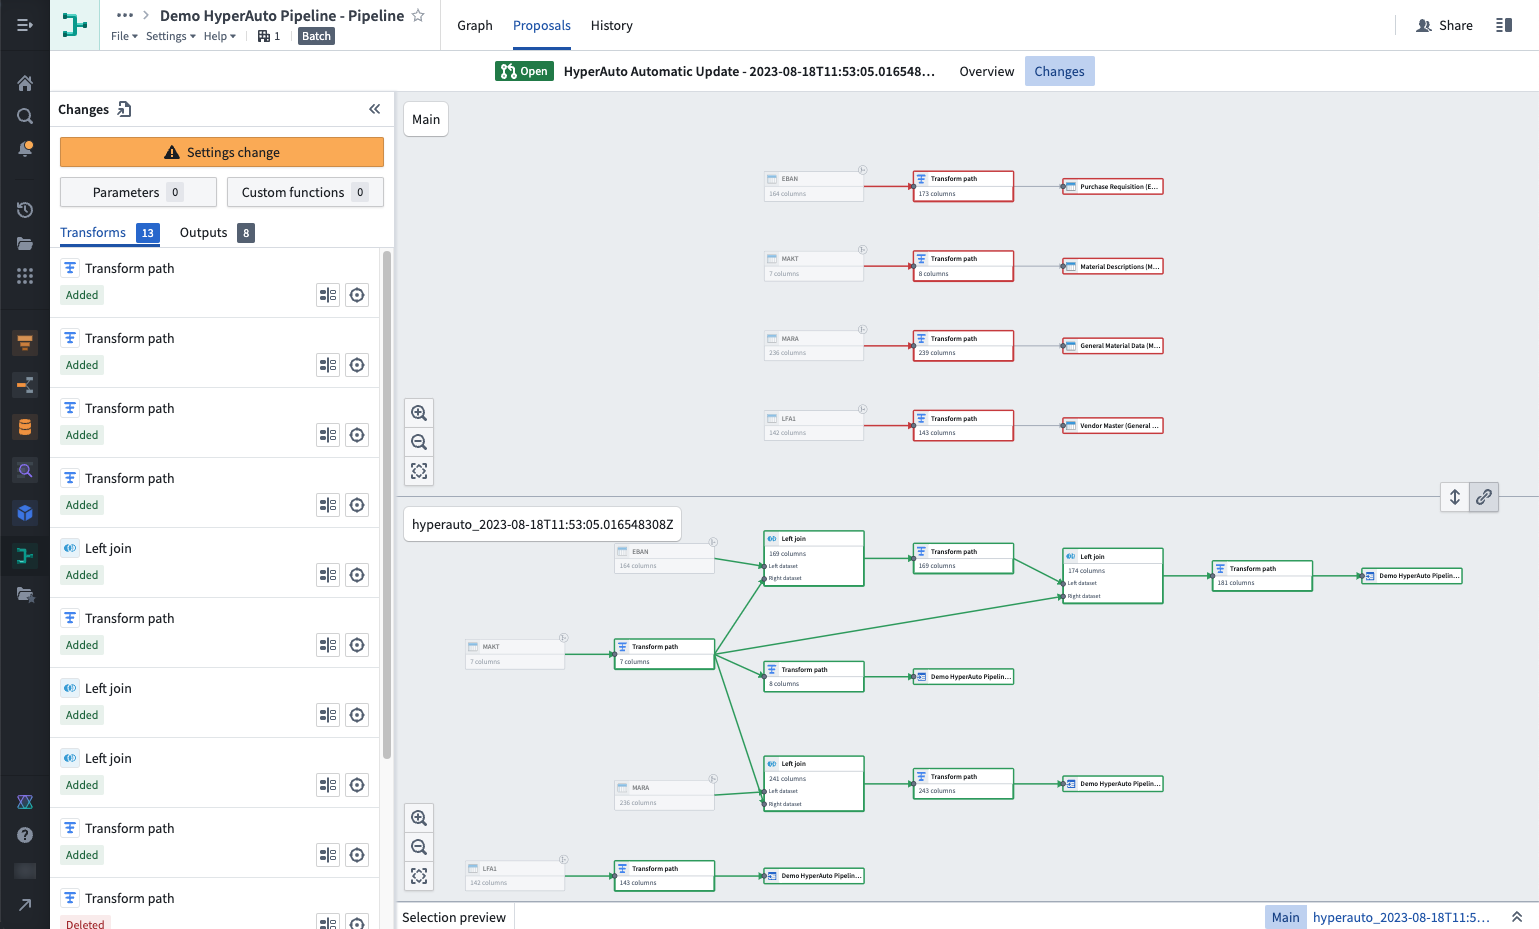Toggle linked graph view chain button
1539x929 pixels.
[x=1484, y=496]
